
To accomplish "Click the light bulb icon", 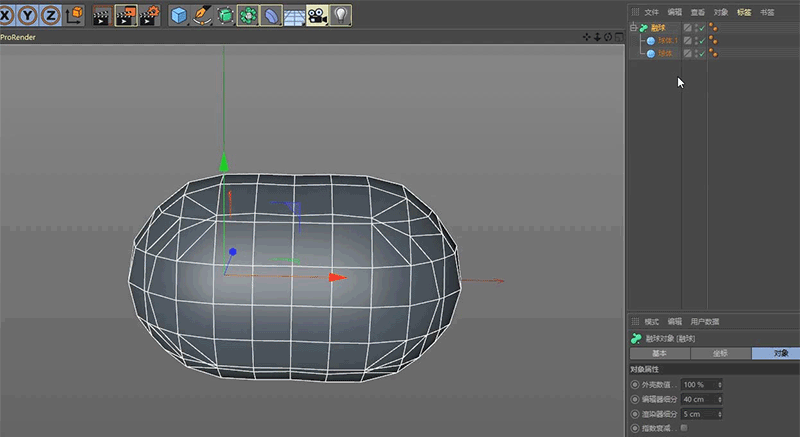I will (341, 15).
